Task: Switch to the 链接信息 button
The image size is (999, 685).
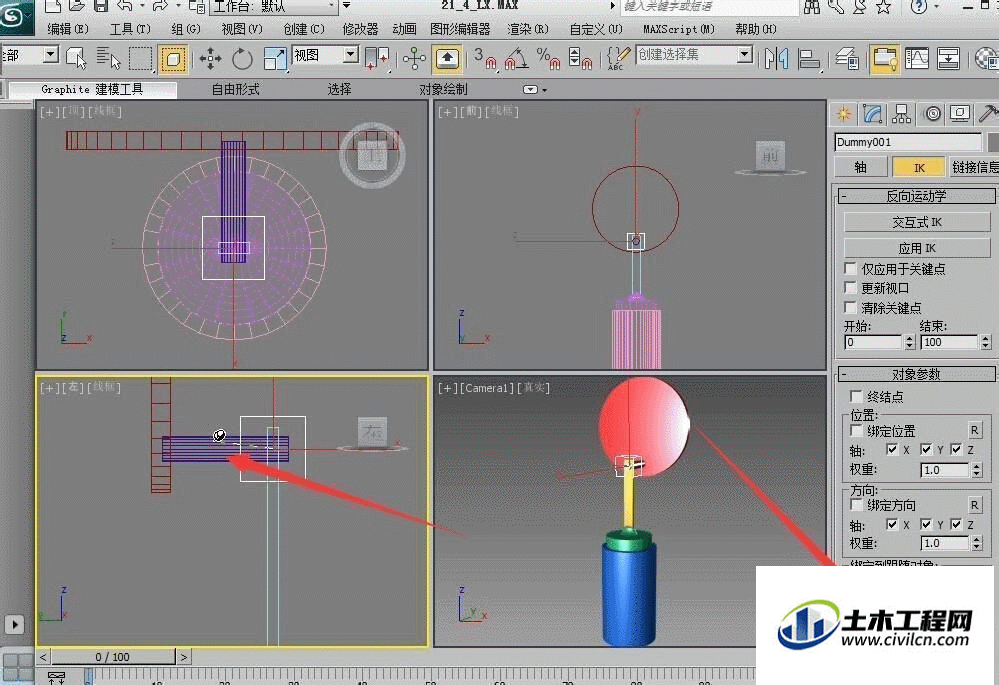Action: (x=974, y=167)
